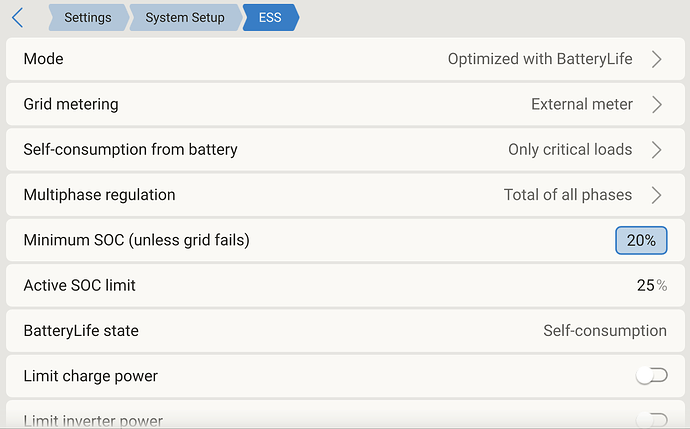Select the Self-consumption from battery label
Viewport: 690px width, 429px height.
pos(130,150)
